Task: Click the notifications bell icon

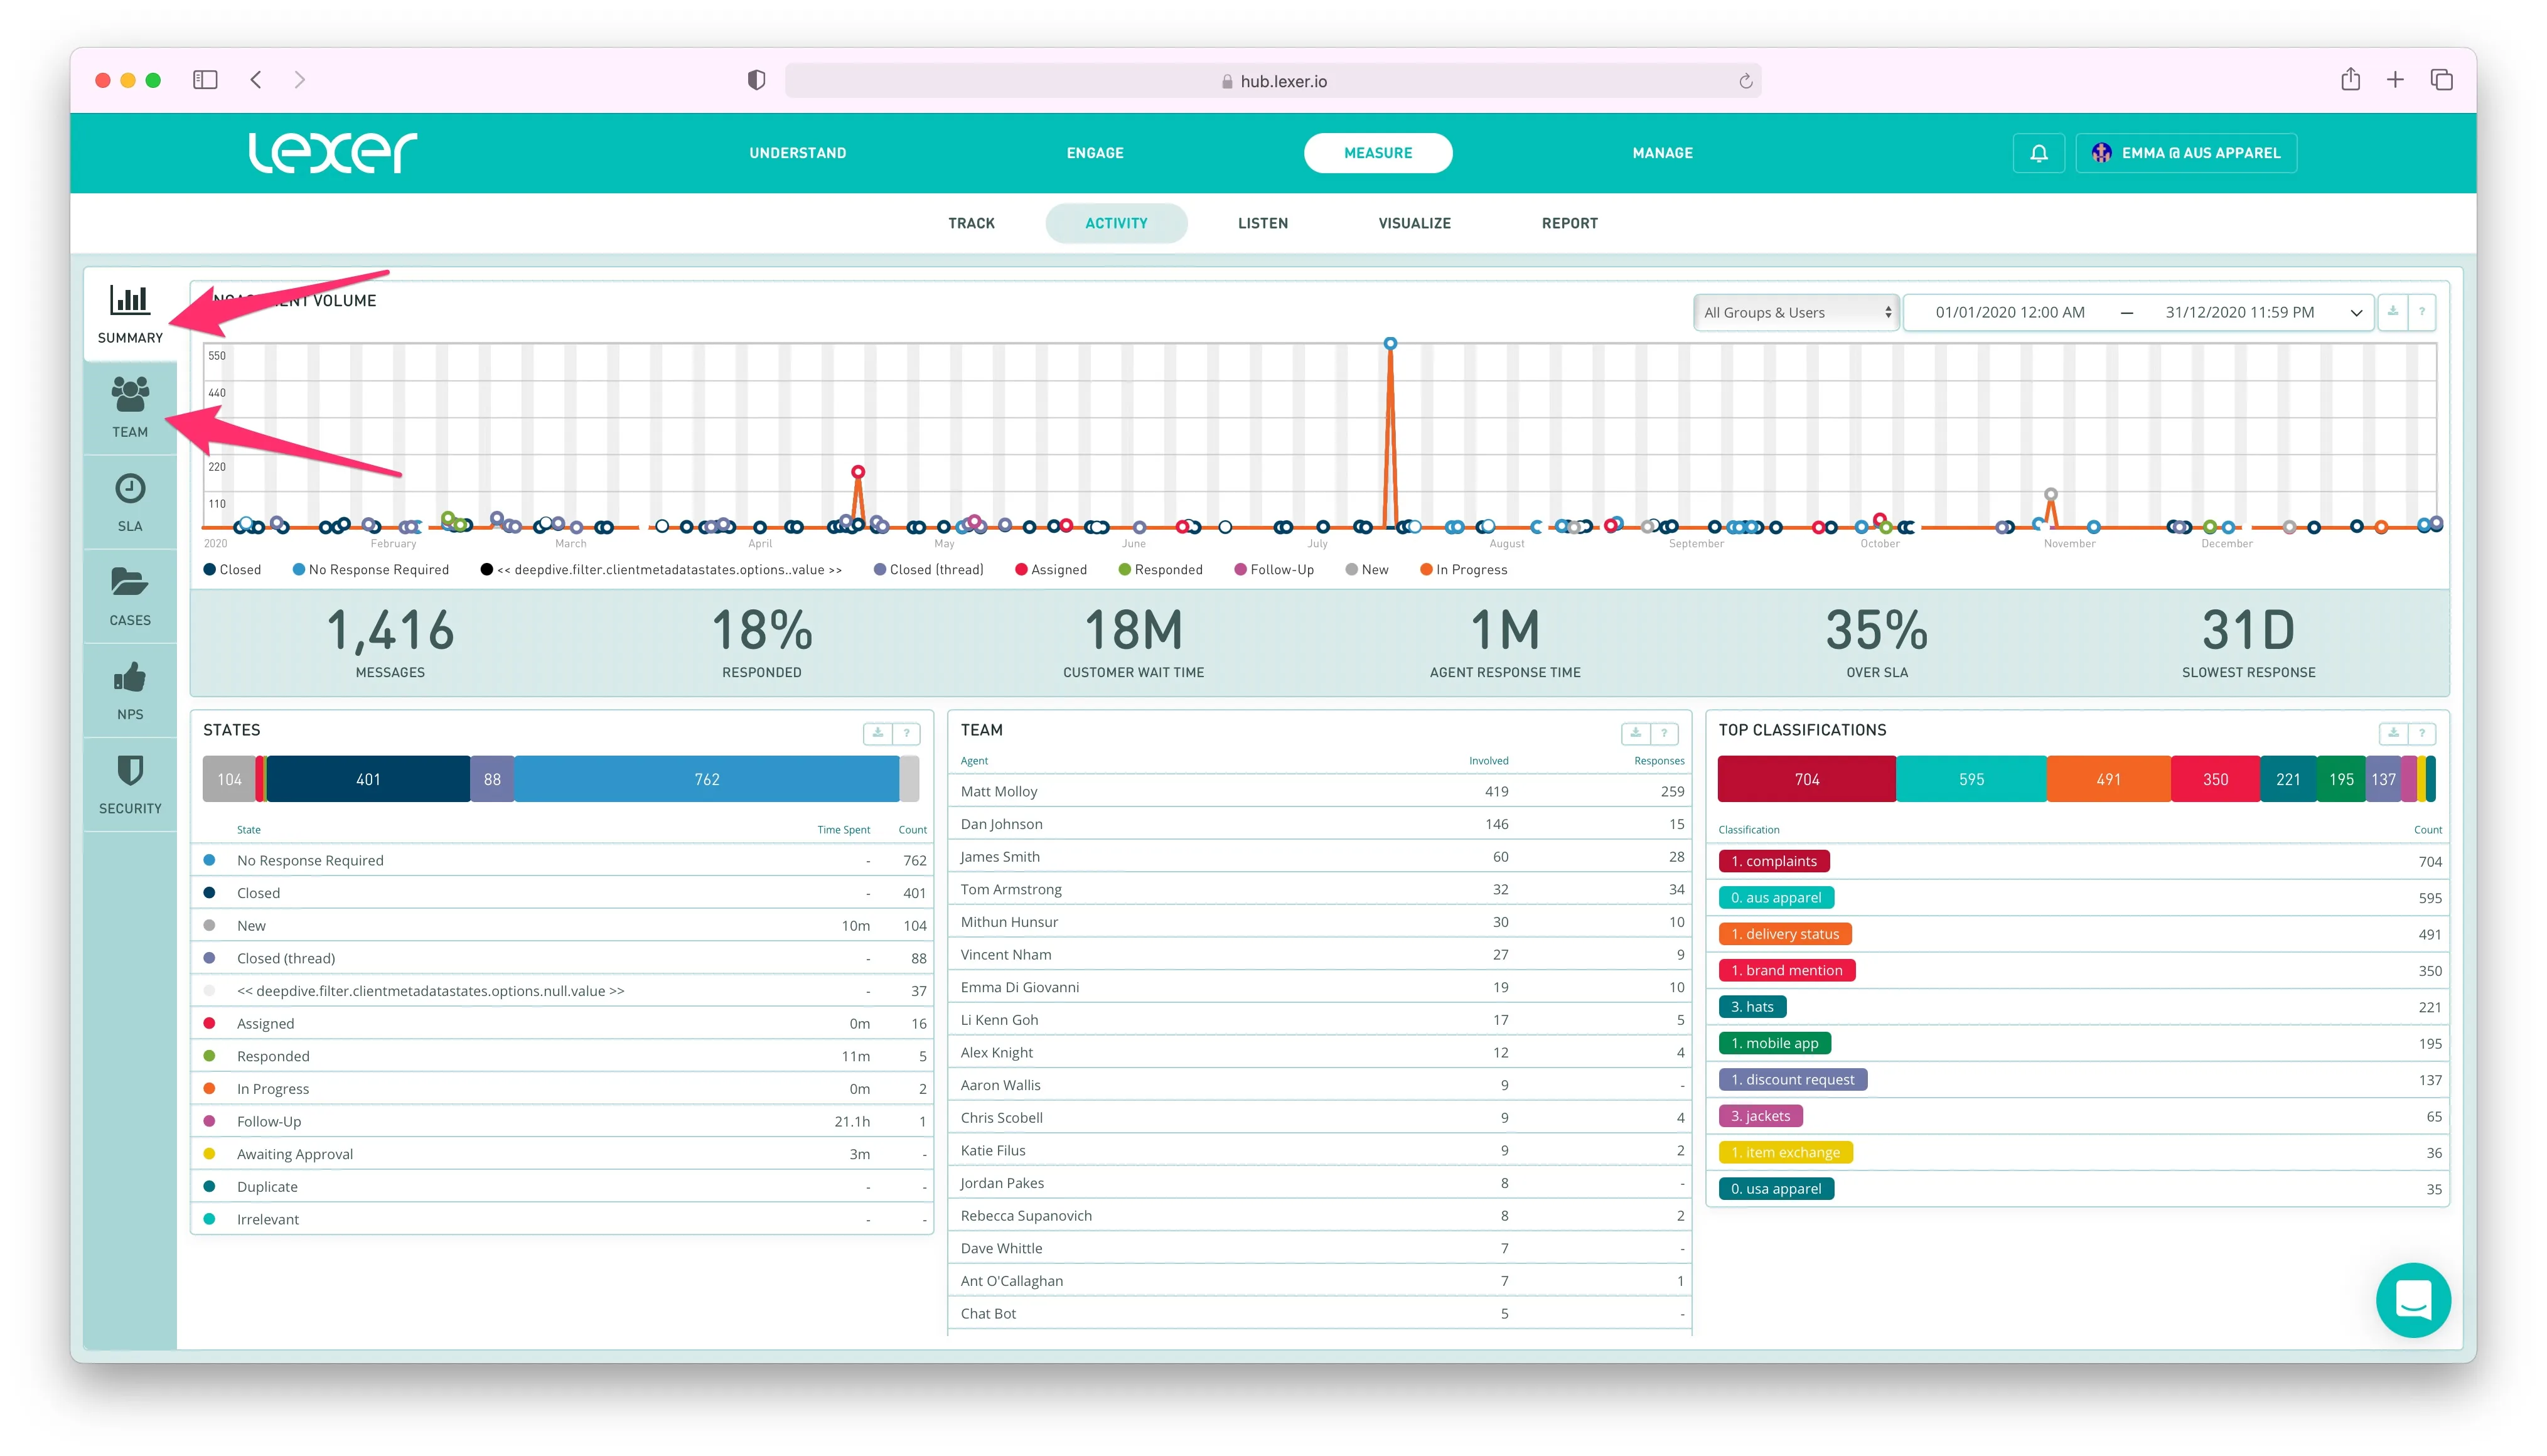Action: 2038,153
